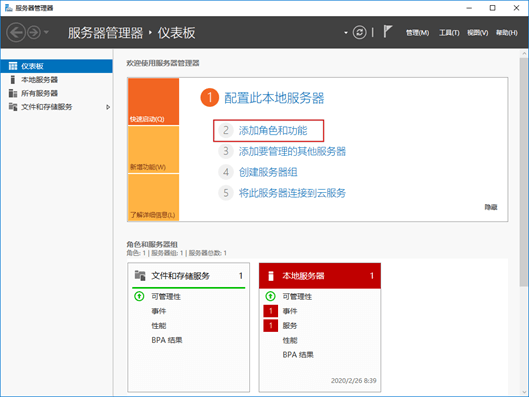The height and width of the screenshot is (397, 529).
Task: Click 事件 in 文件和存储服务 tile
Action: click(x=159, y=311)
